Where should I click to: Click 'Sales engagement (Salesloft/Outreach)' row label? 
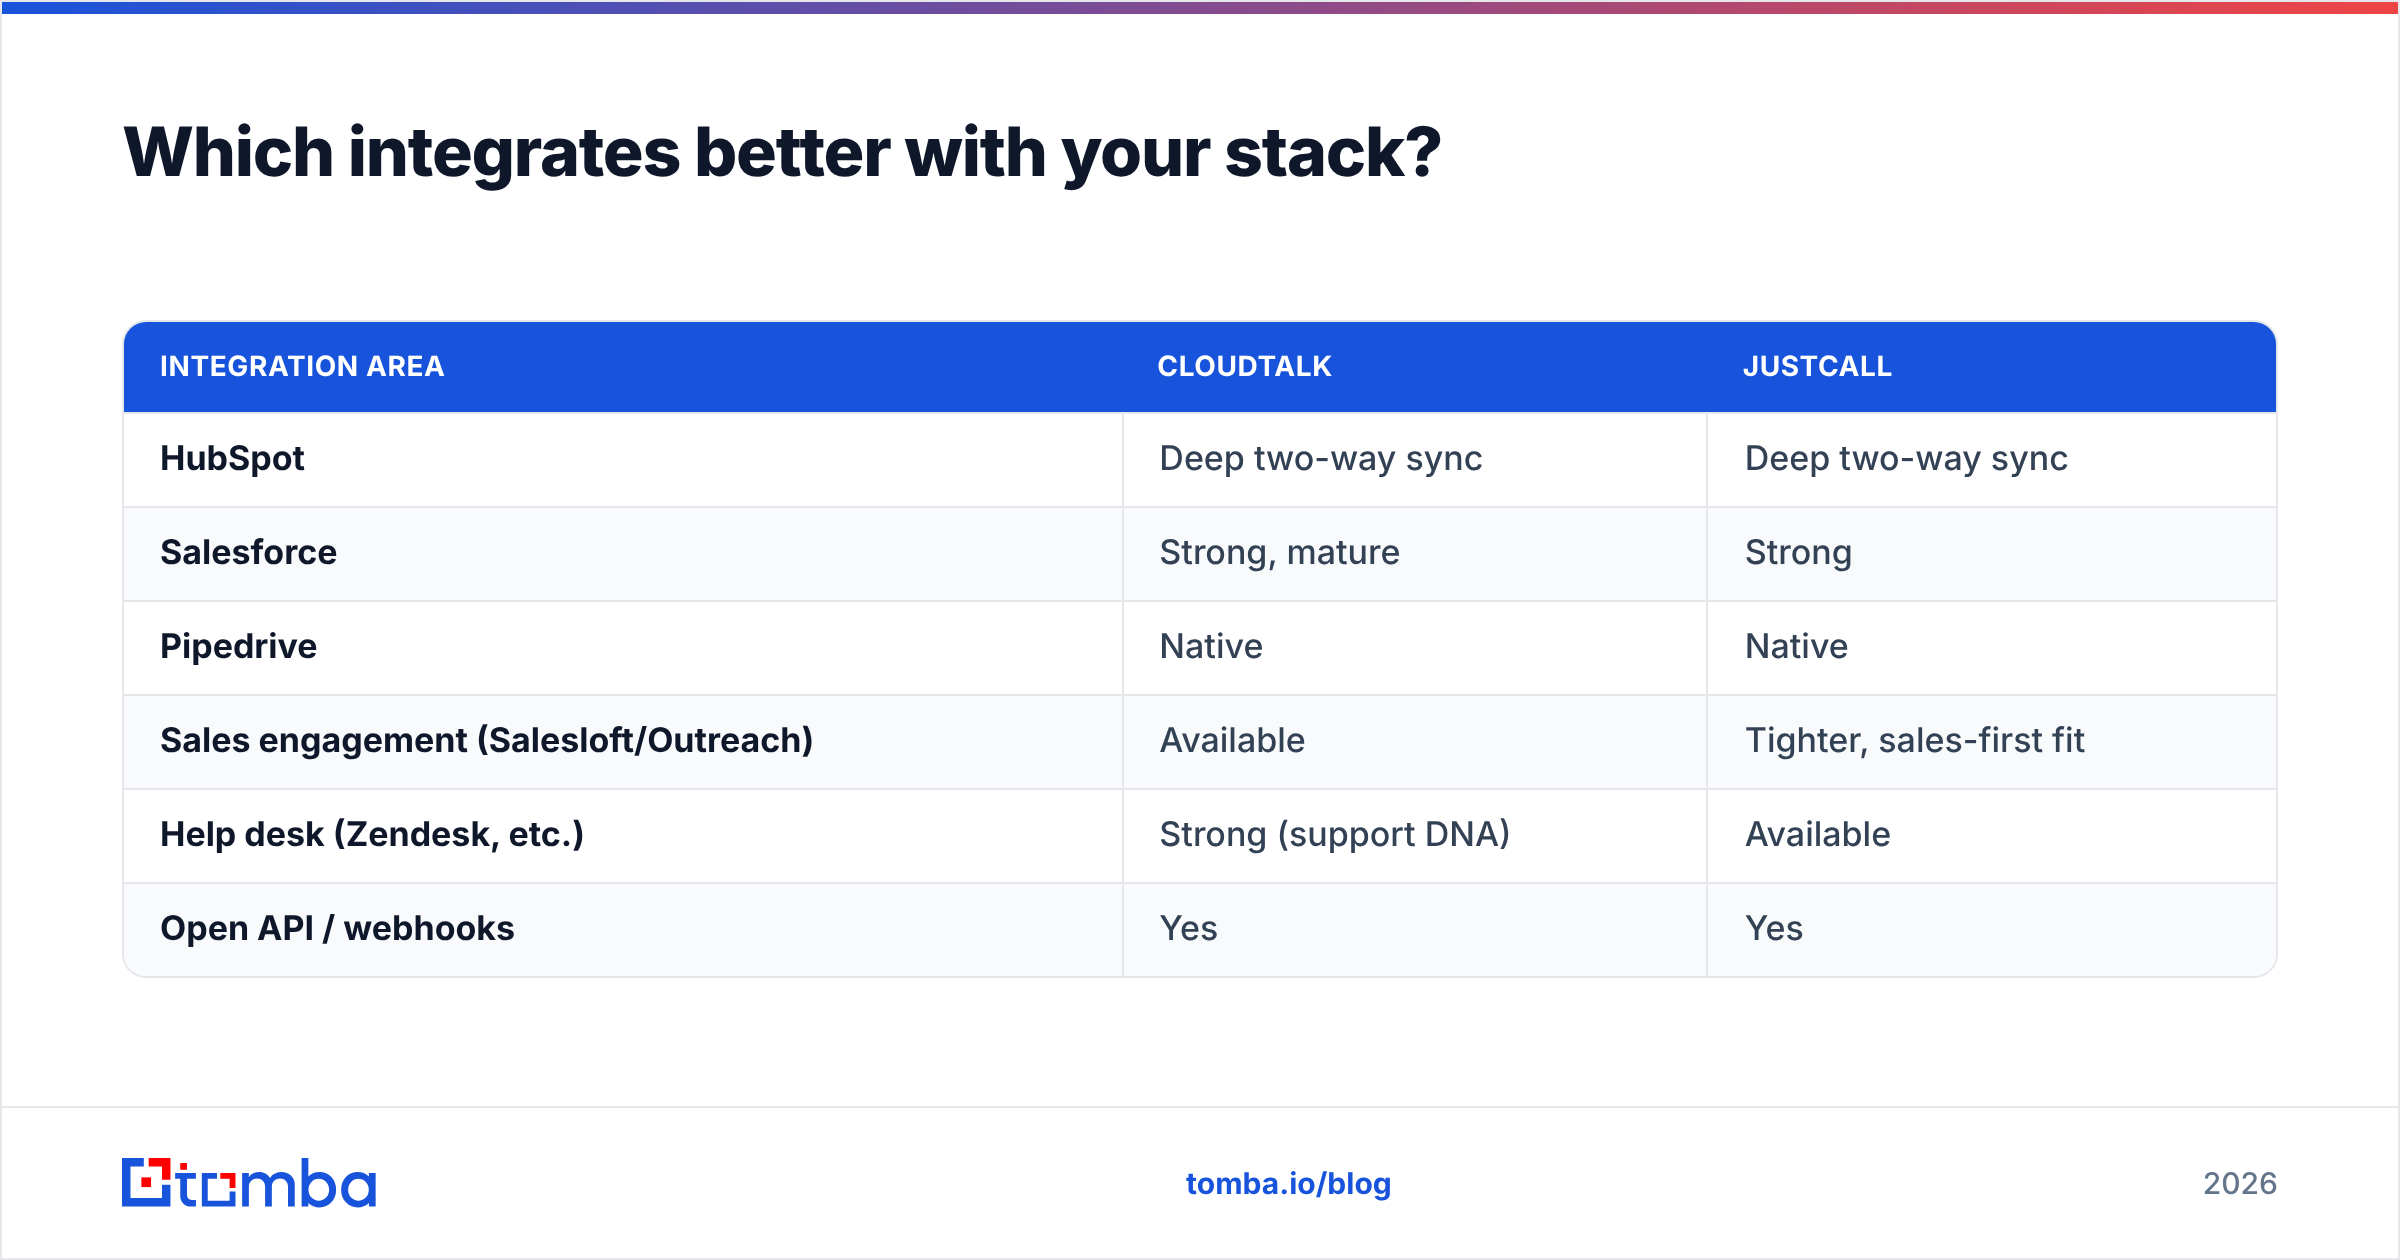(486, 740)
